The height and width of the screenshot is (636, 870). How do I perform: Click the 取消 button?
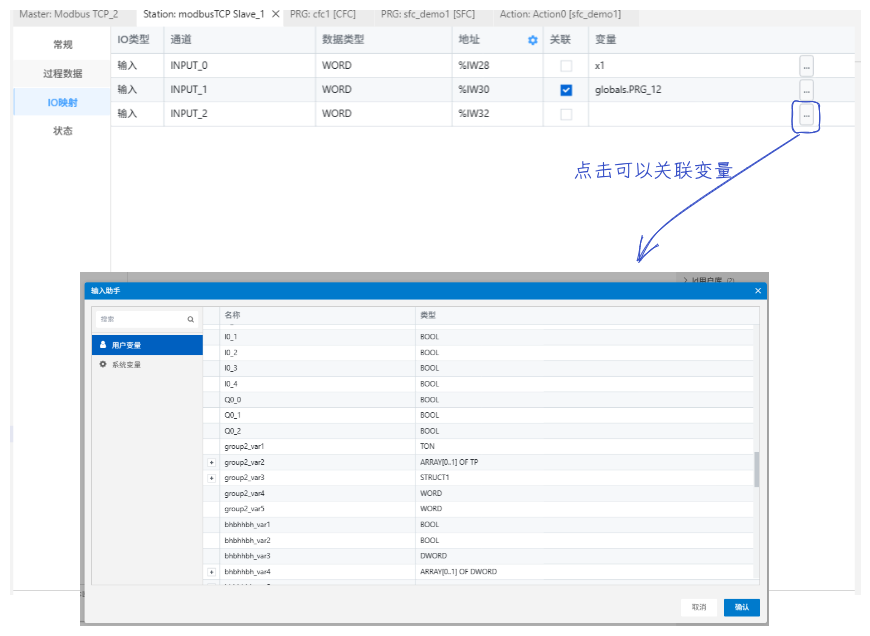point(699,607)
